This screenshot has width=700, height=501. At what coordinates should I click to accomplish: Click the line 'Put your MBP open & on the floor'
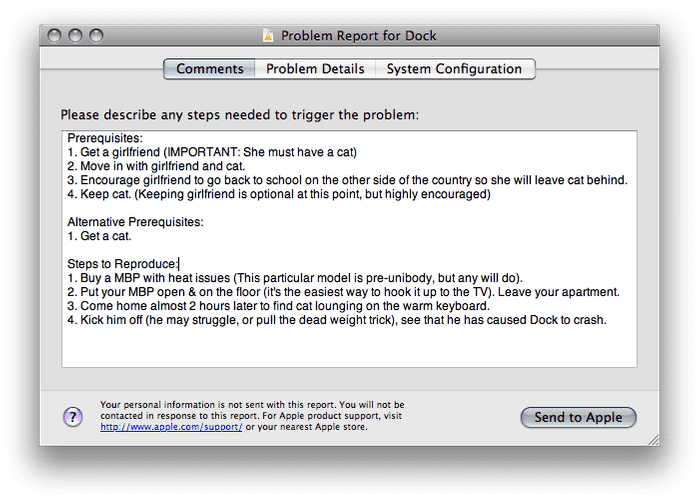(x=343, y=292)
